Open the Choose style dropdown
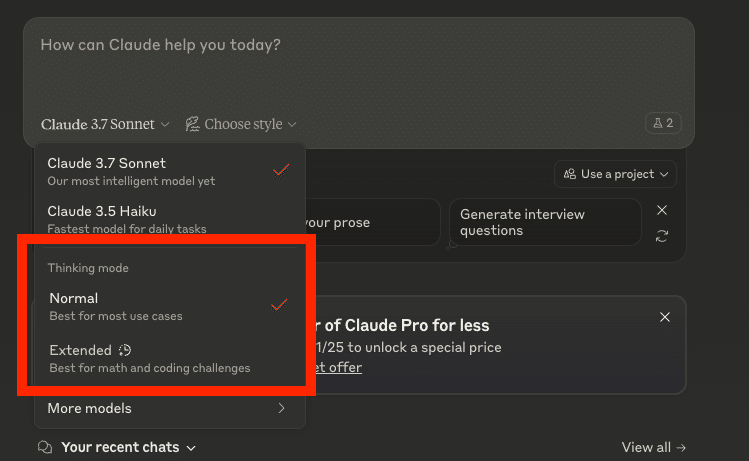This screenshot has height=461, width=749. pyautogui.click(x=241, y=125)
